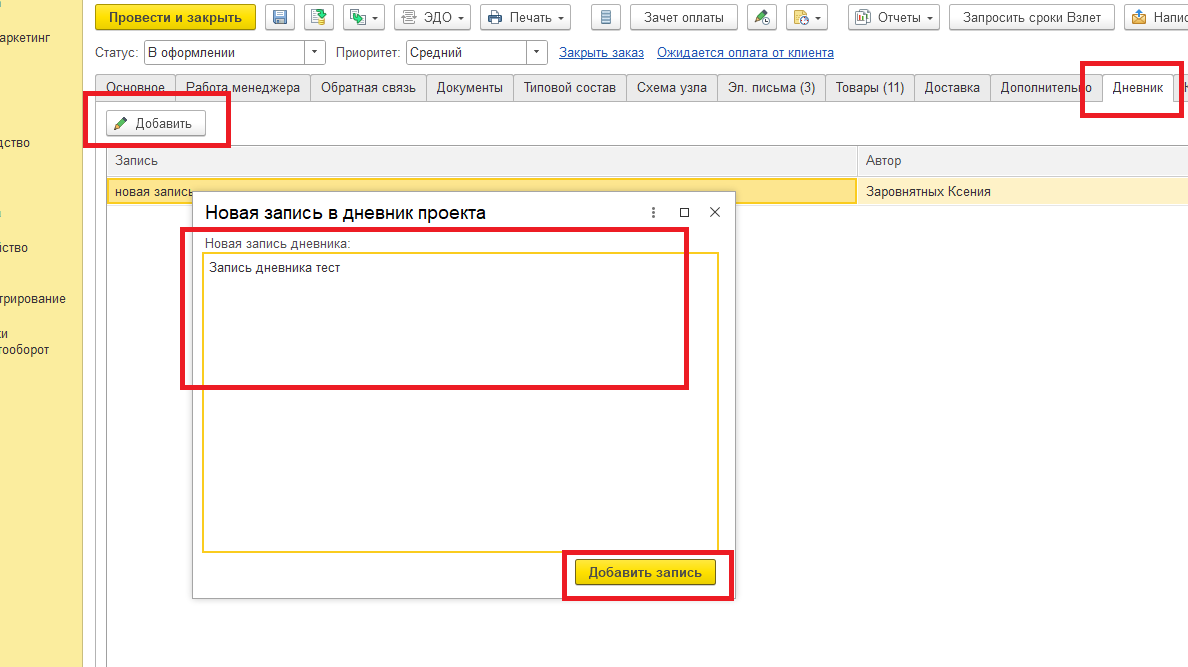
Task: Click the Провести и закрыть button
Action: (x=175, y=17)
